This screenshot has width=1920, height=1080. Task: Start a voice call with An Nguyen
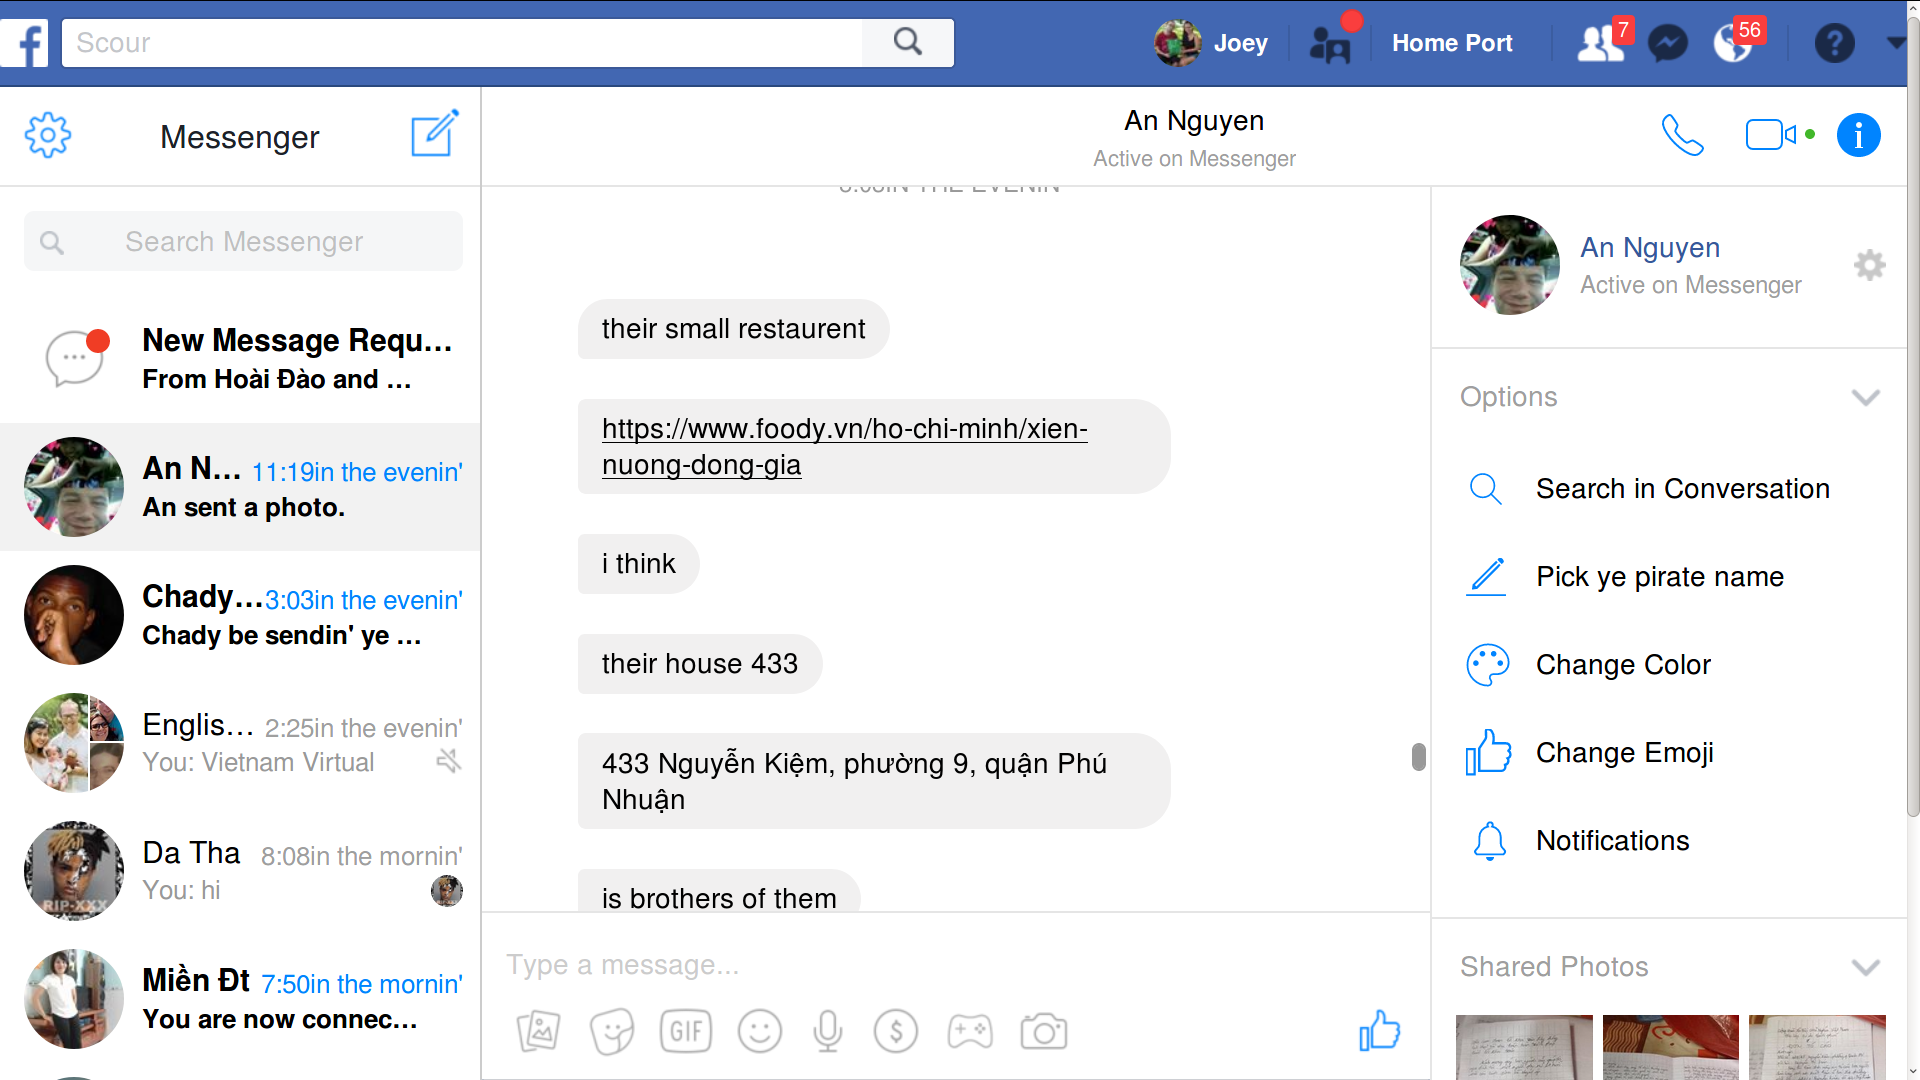pos(1682,135)
